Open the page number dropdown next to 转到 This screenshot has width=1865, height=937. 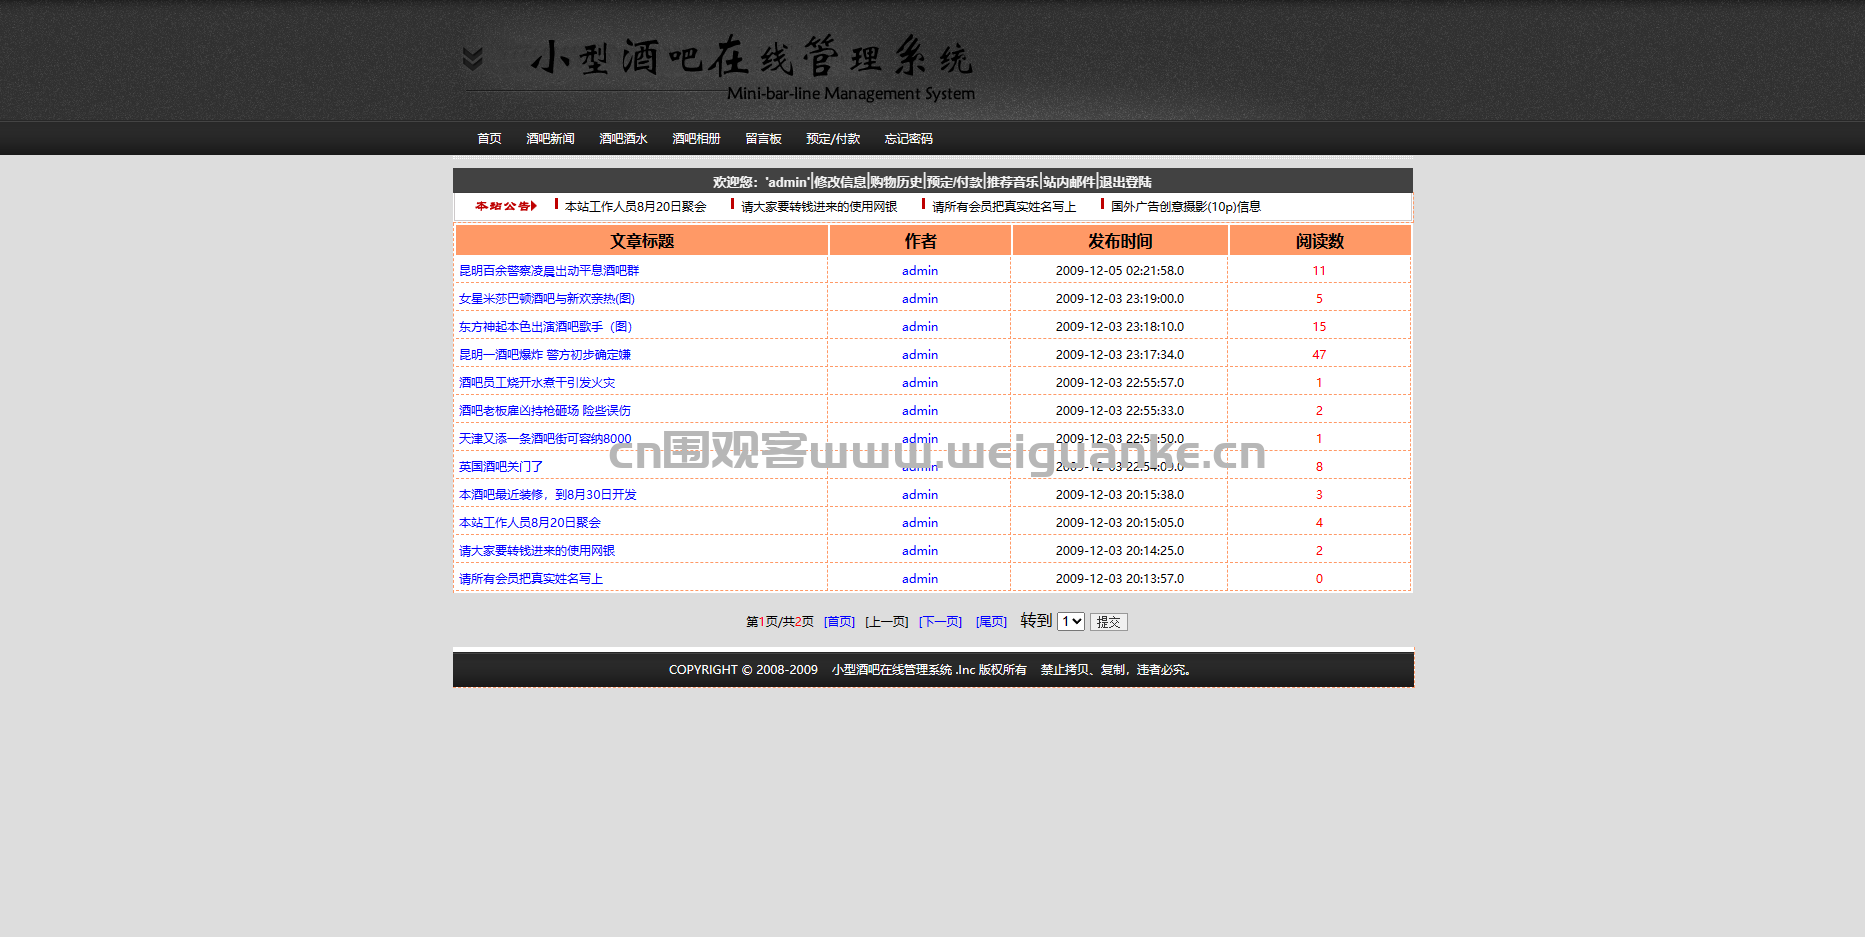[x=1070, y=621]
